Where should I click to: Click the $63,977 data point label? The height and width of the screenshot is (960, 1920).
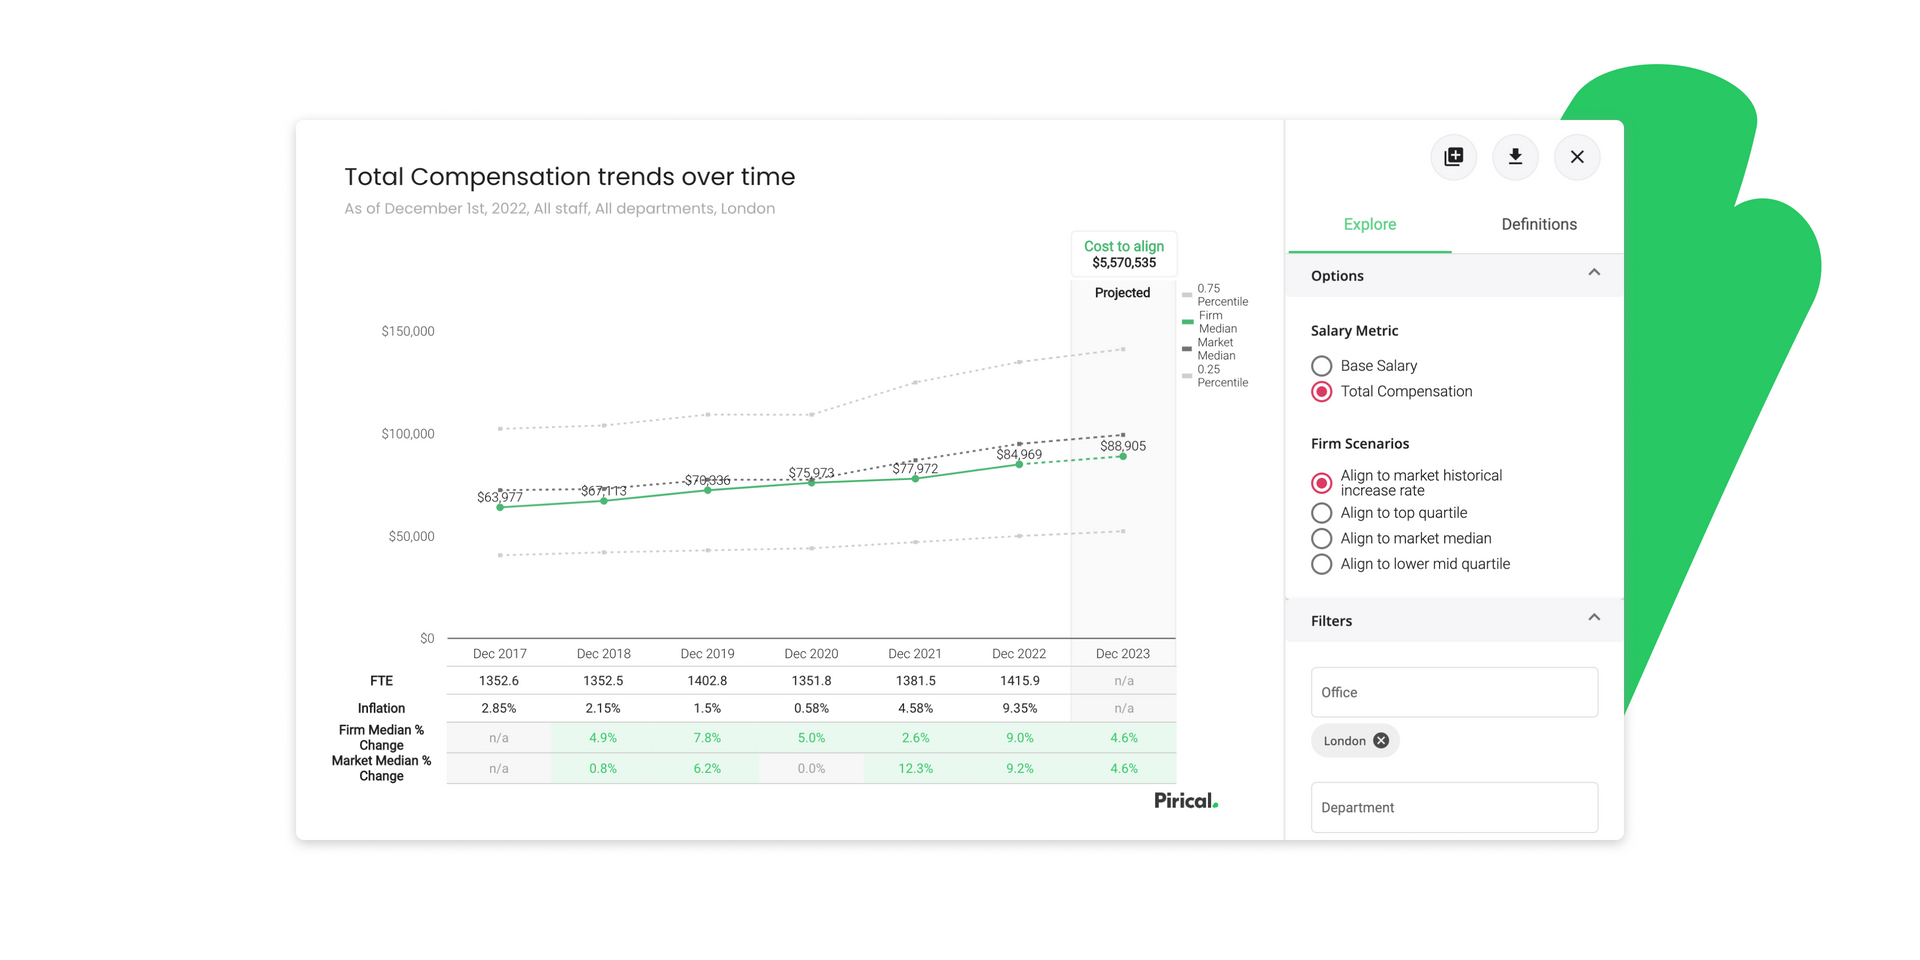500,497
